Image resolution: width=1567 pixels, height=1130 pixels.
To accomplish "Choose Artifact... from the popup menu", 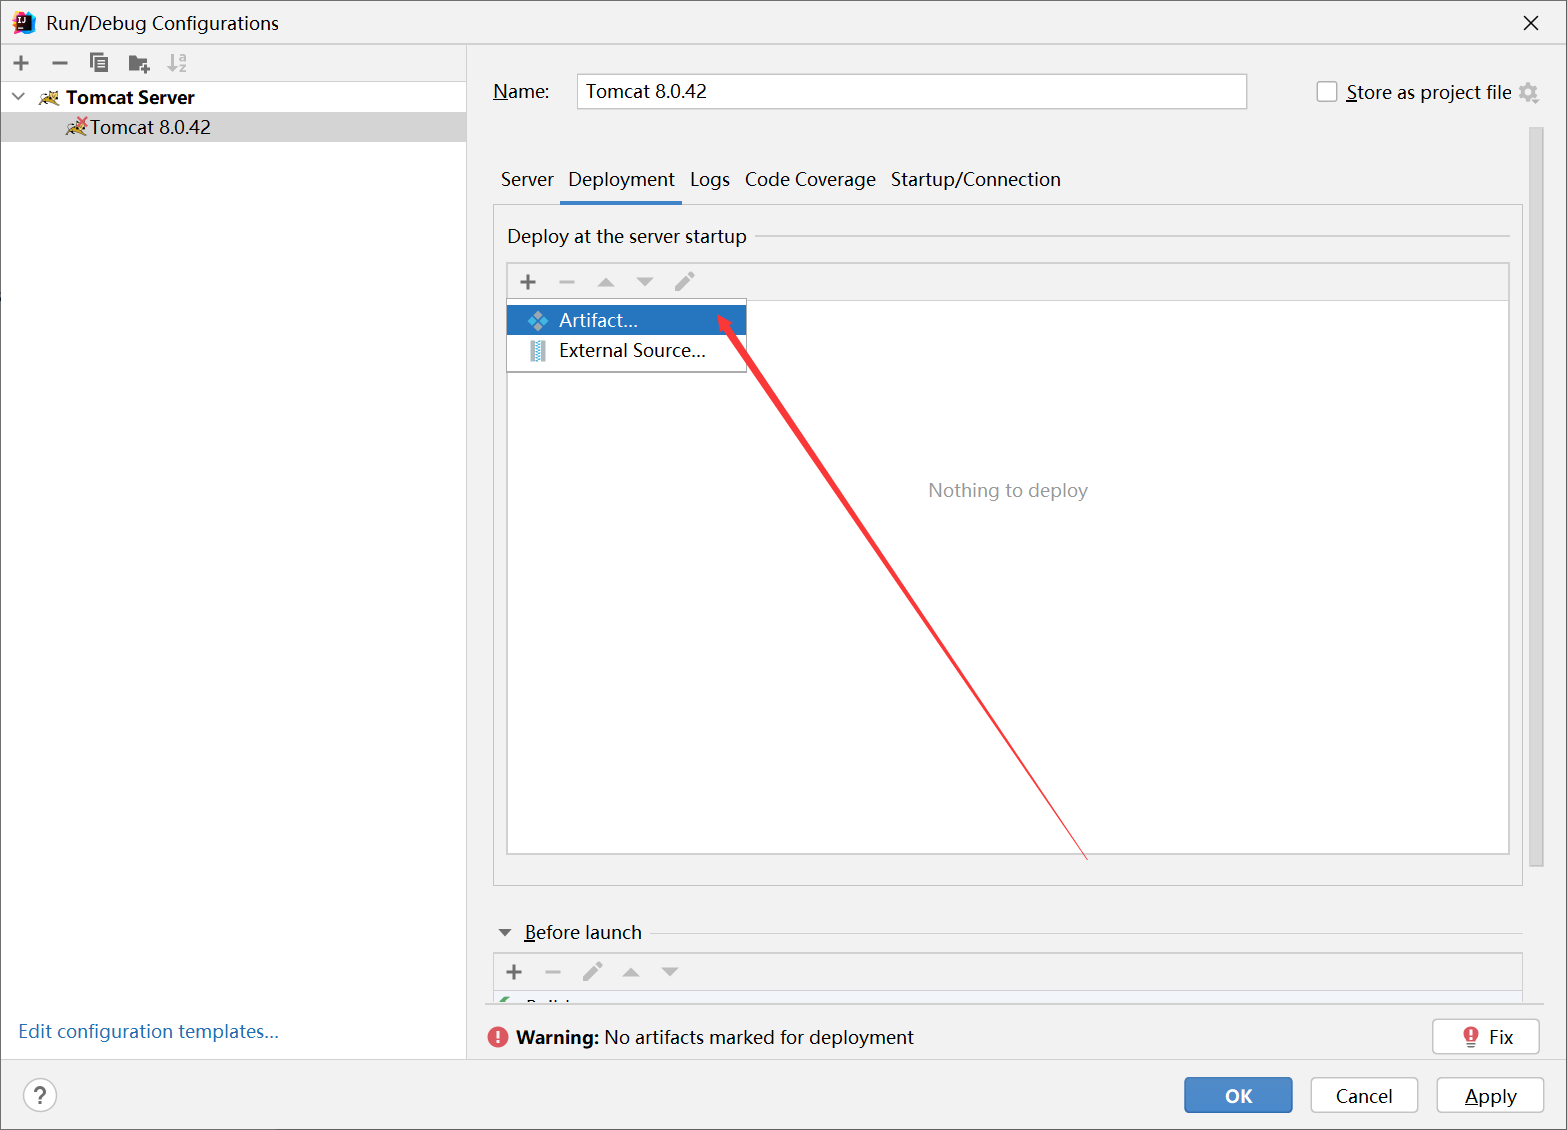I will pos(626,320).
